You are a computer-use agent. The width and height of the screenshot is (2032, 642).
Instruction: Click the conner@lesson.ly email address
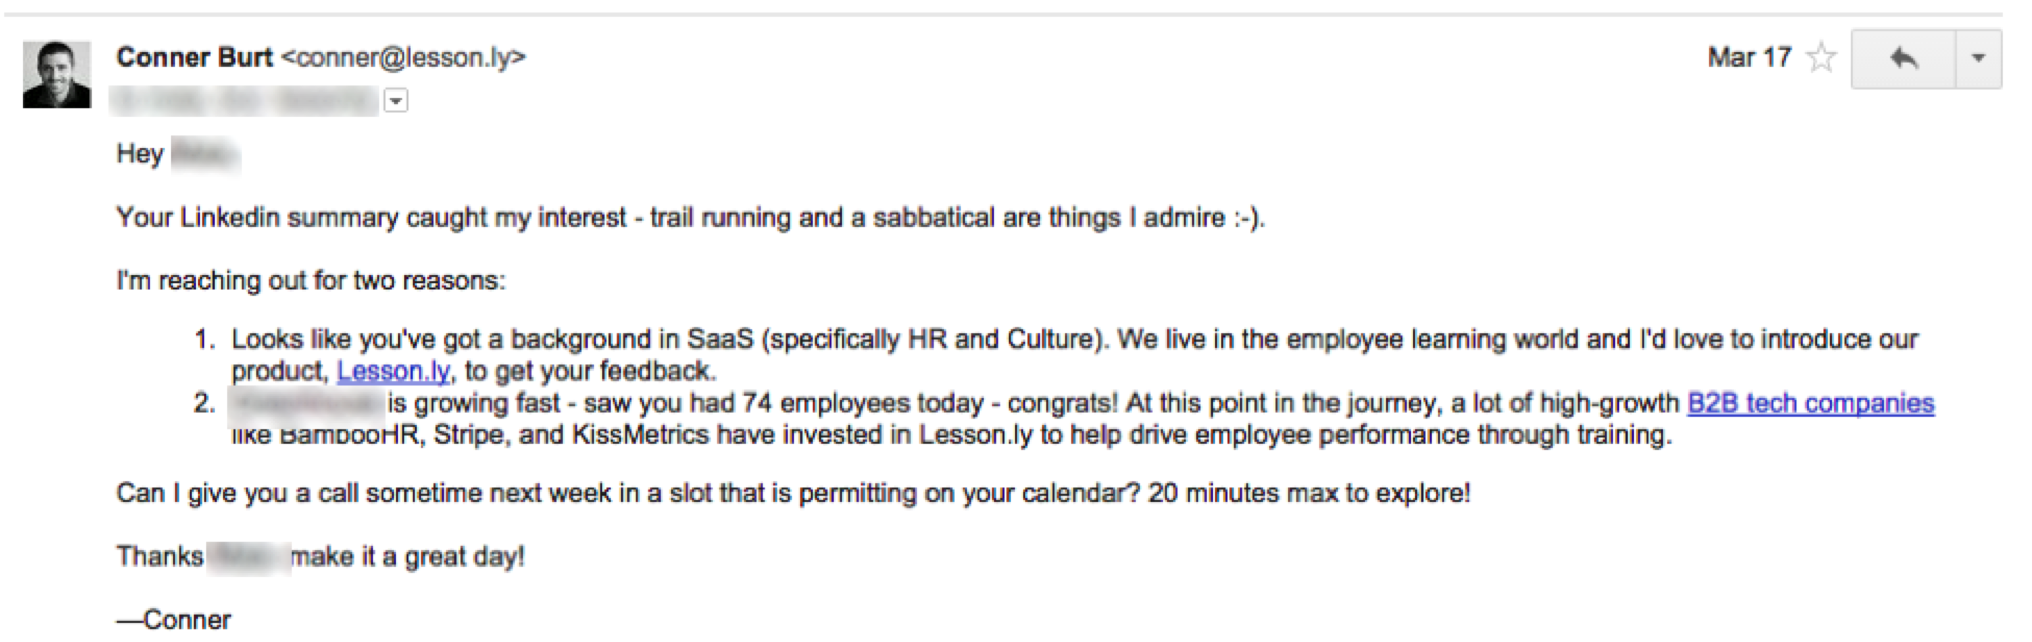click(403, 58)
